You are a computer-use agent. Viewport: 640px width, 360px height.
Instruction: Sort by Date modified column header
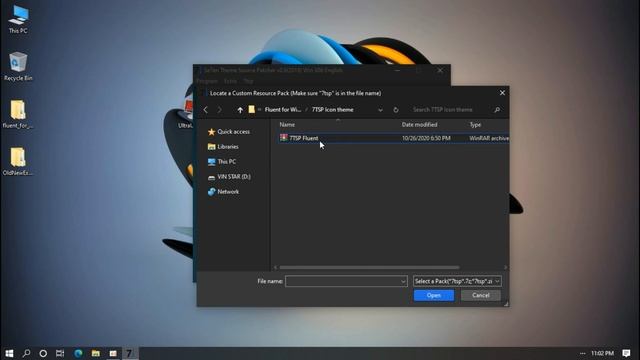tap(420, 125)
